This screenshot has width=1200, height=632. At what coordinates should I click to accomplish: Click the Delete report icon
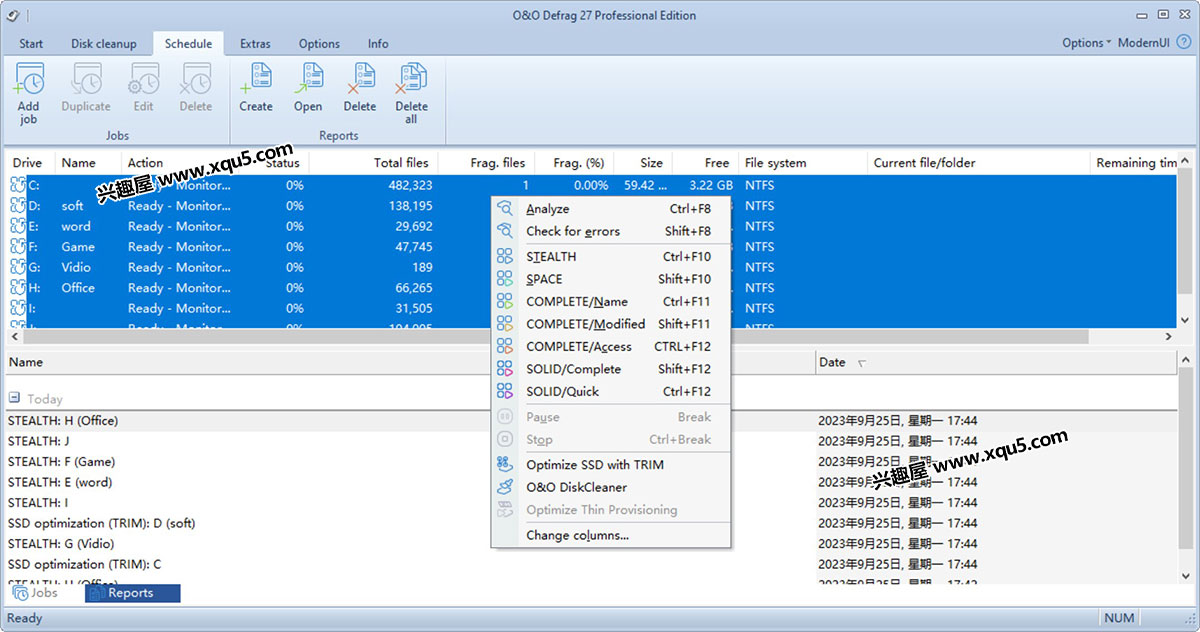[x=360, y=80]
